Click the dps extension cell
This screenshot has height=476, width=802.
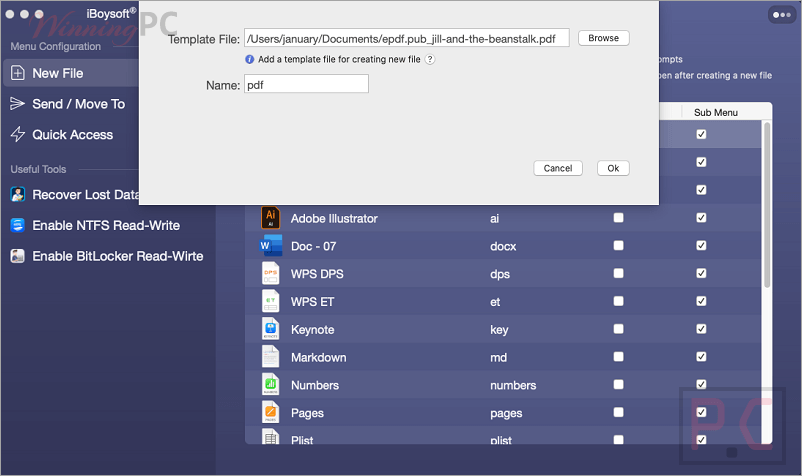(500, 274)
